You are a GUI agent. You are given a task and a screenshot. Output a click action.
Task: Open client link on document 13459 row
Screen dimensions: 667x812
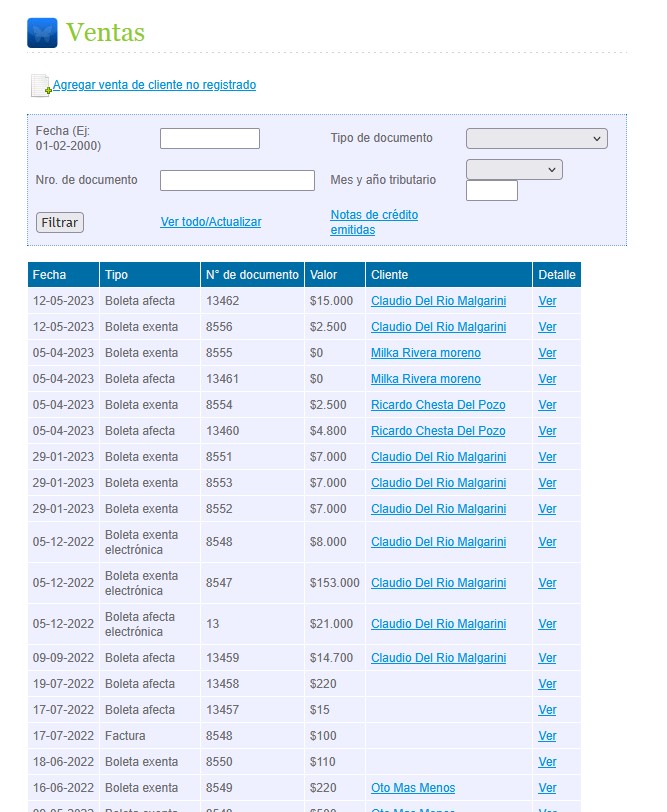pyautogui.click(x=438, y=658)
